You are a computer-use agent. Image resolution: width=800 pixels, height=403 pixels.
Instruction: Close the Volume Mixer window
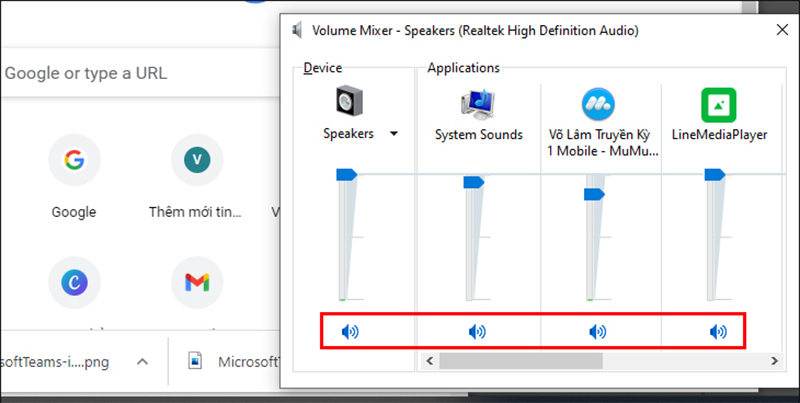(781, 30)
